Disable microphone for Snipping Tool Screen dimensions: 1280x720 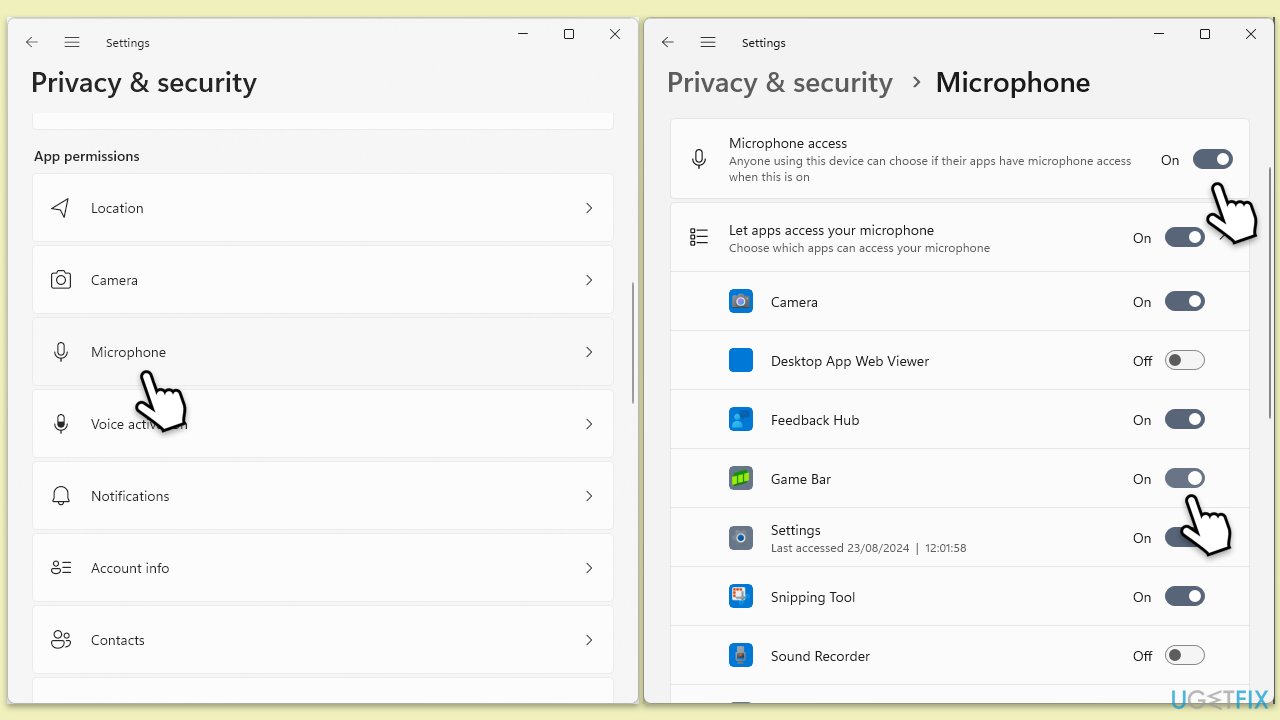pos(1185,597)
